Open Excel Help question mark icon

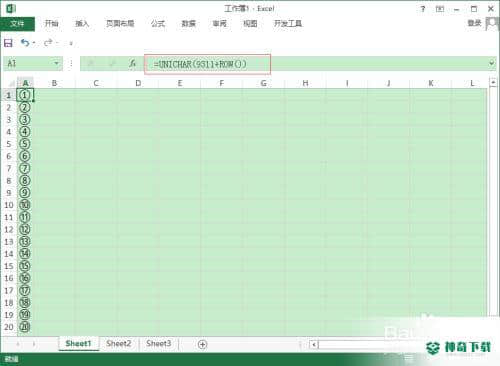[x=423, y=9]
